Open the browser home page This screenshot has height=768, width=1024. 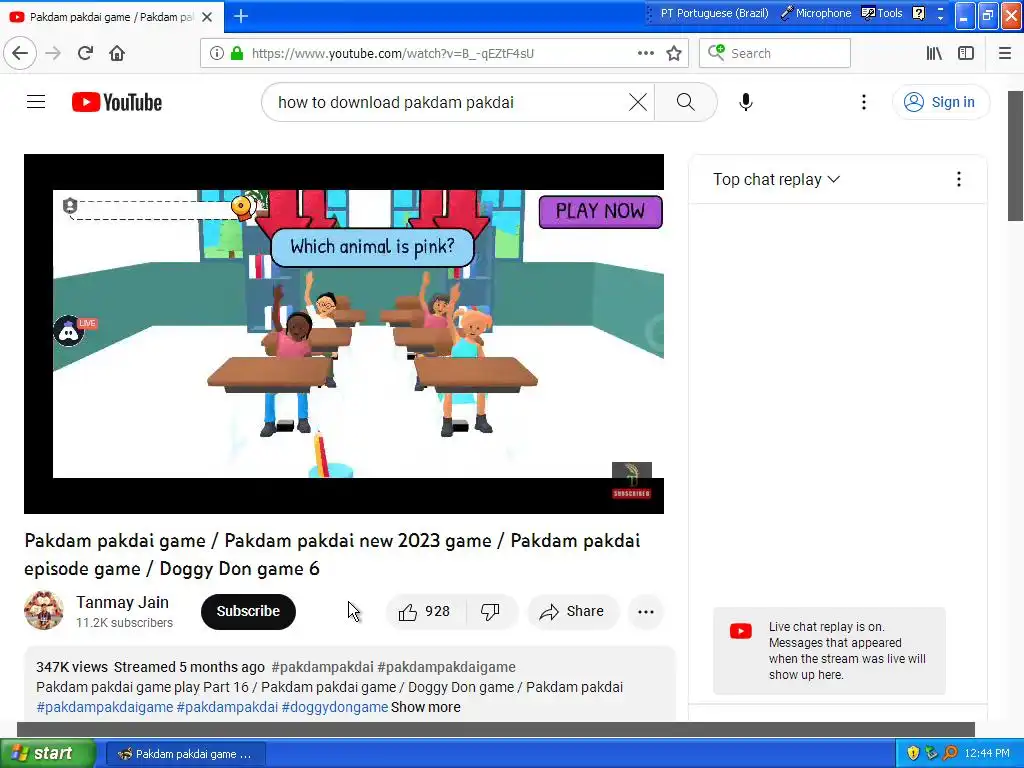tap(117, 53)
